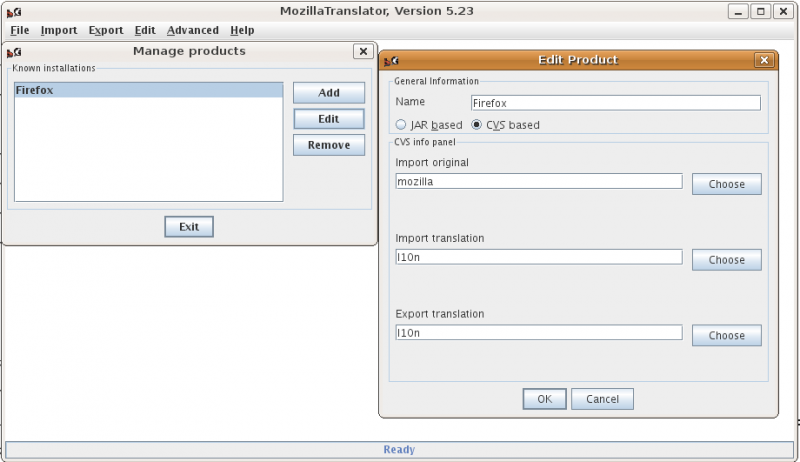
Task: Choose folder for Import translation
Action: click(x=727, y=260)
